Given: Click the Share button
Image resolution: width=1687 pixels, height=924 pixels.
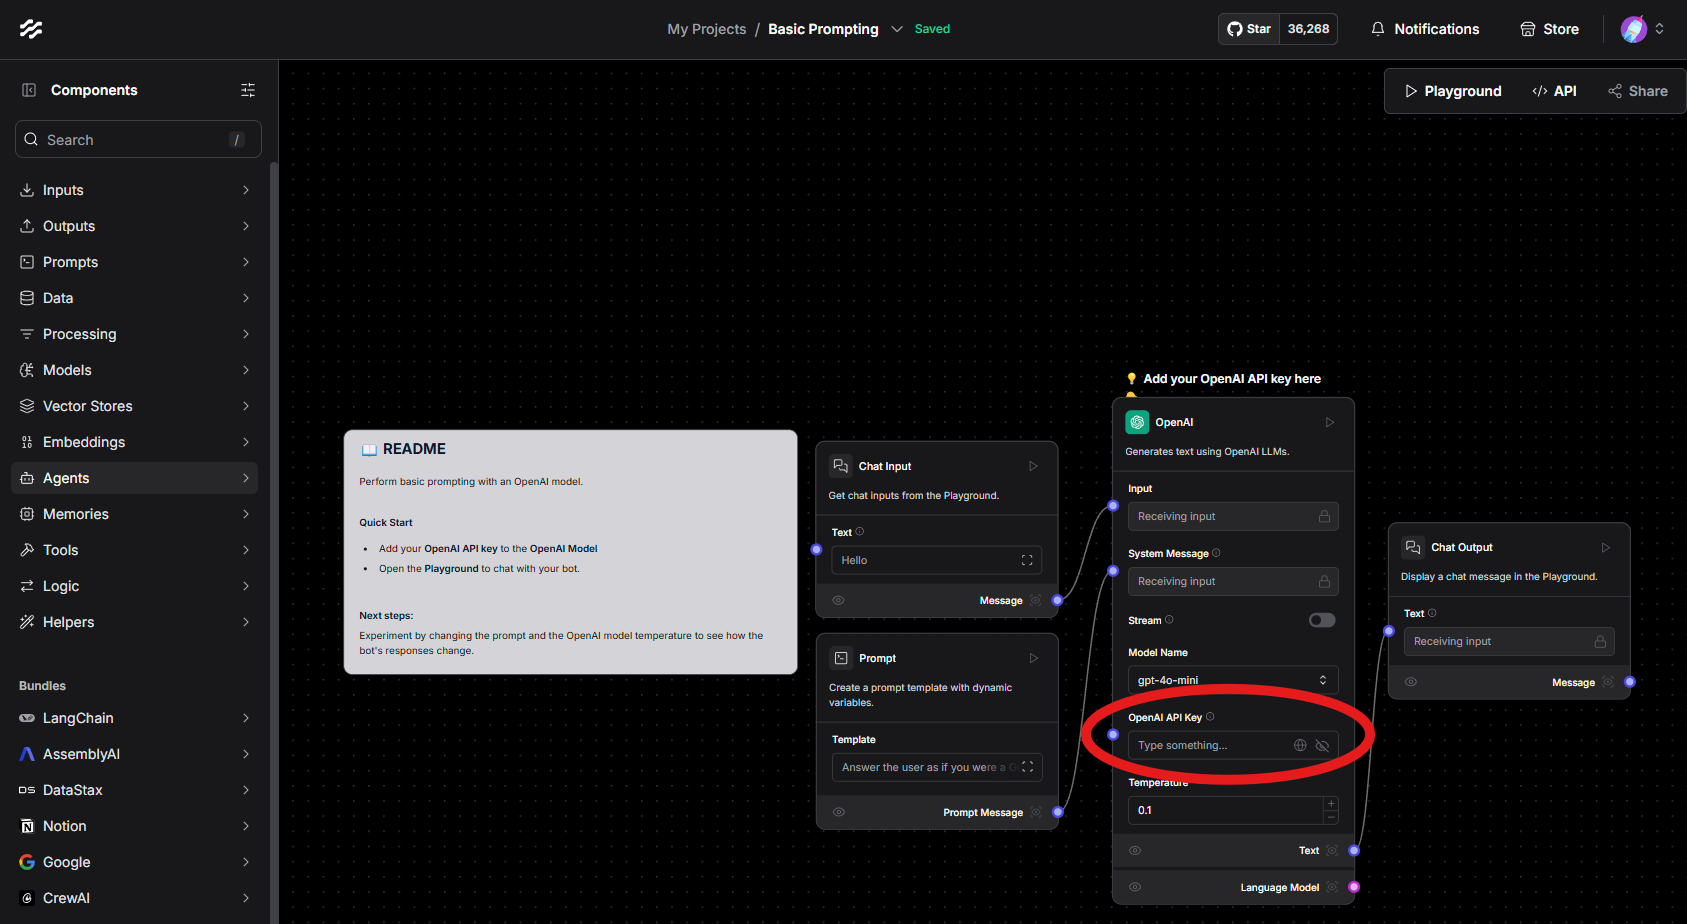Looking at the screenshot, I should pos(1638,91).
